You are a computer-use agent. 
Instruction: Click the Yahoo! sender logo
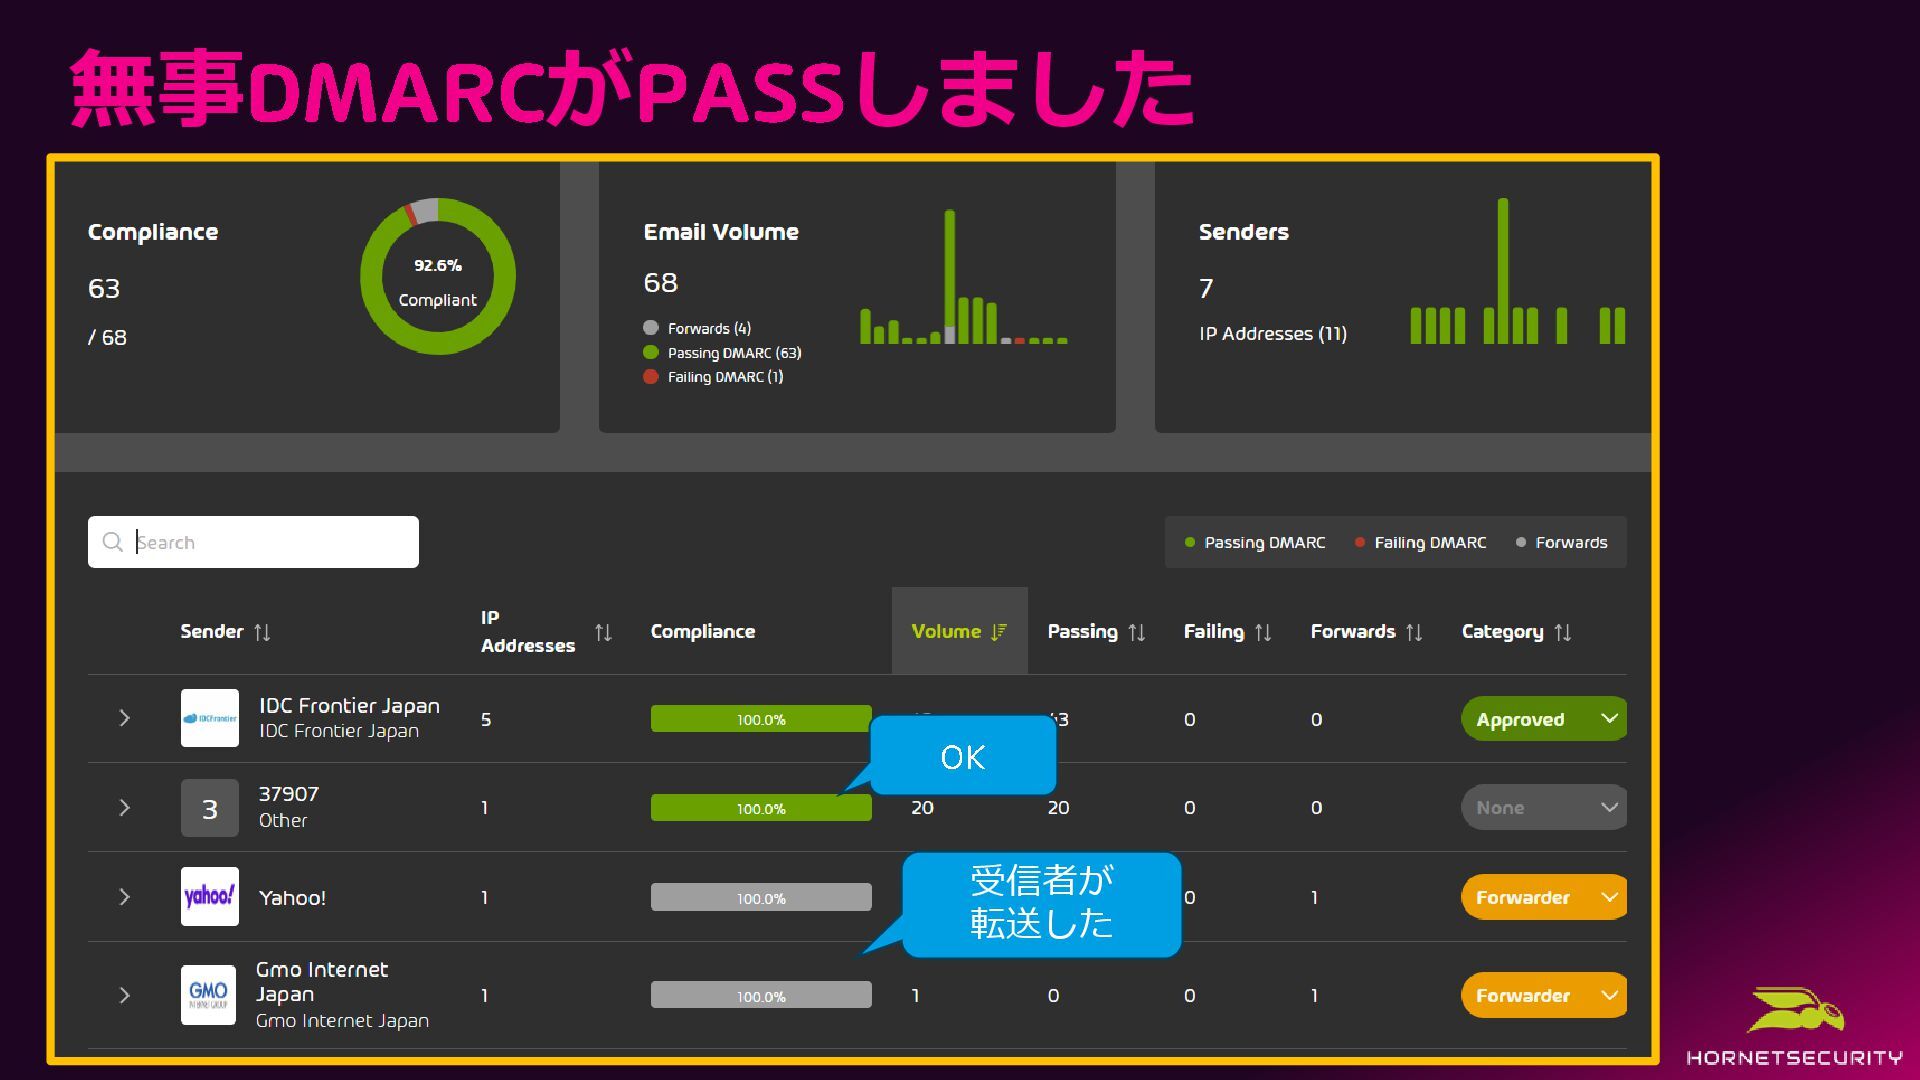click(x=210, y=896)
